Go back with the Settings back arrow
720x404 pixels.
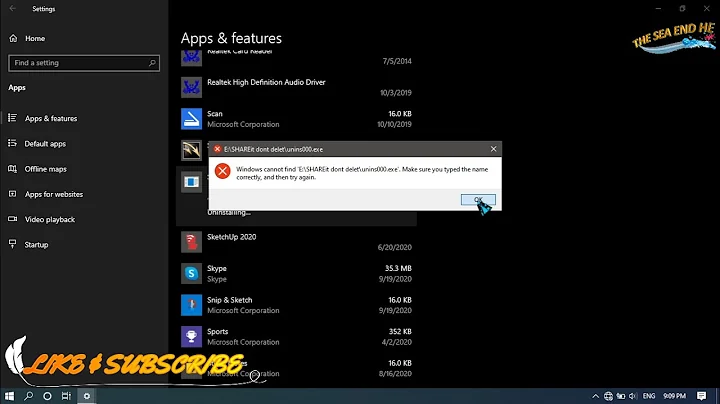click(12, 8)
